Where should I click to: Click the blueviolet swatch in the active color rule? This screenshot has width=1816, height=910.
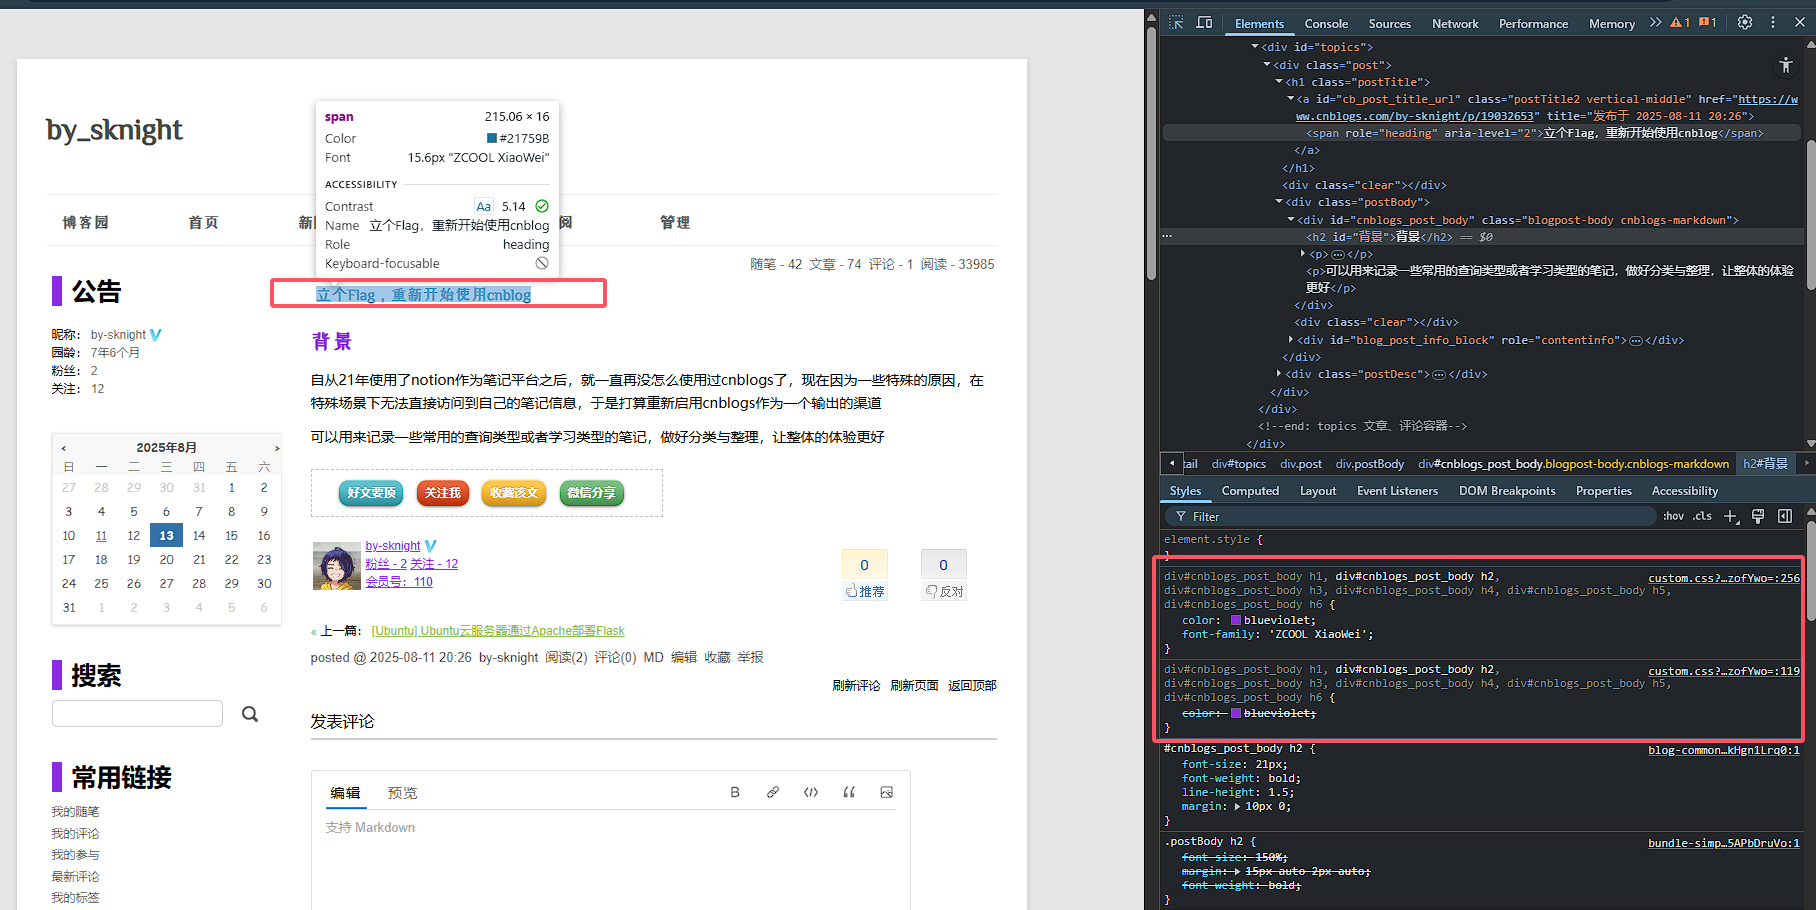[1236, 621]
